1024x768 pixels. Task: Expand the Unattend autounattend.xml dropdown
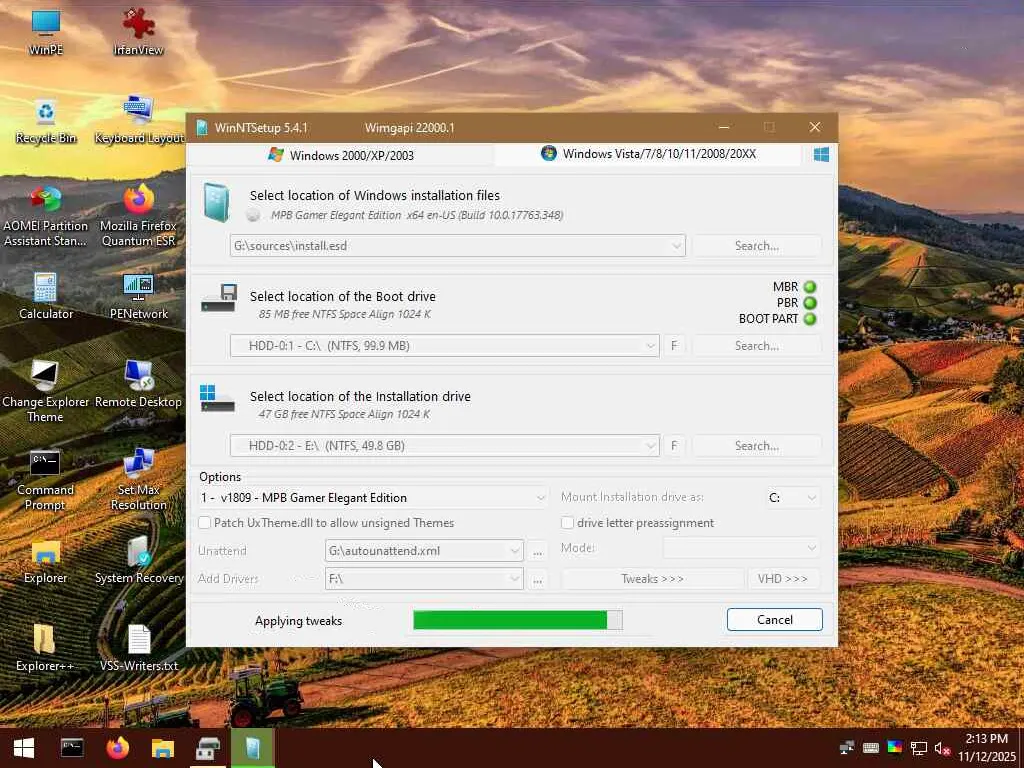click(x=515, y=551)
